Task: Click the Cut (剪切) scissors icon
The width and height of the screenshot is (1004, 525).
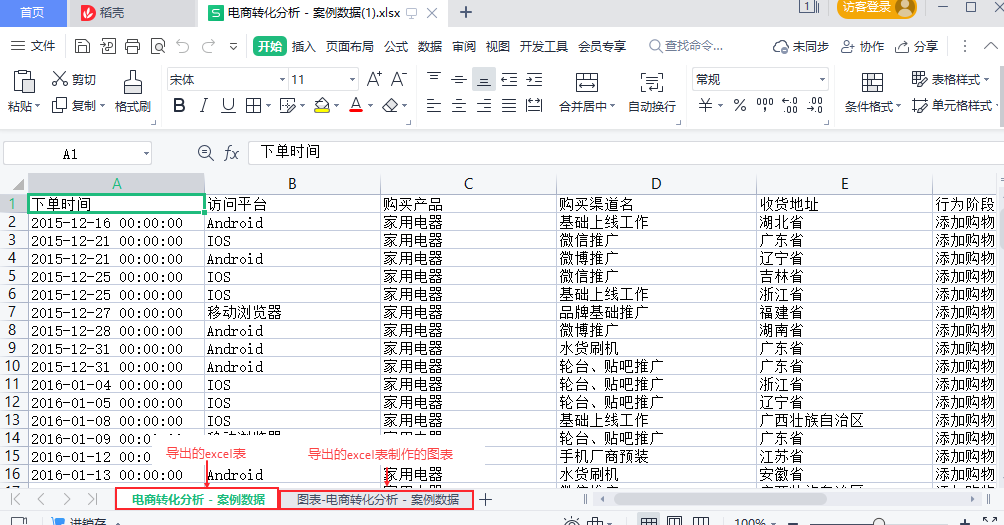Action: [60, 79]
